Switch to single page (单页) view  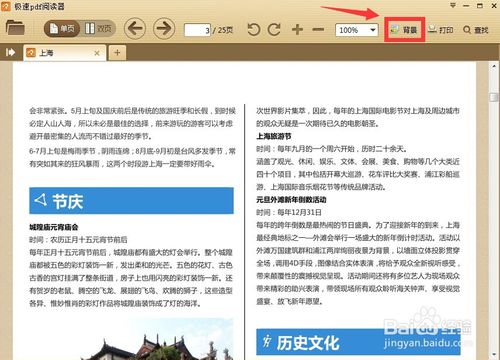[x=62, y=29]
